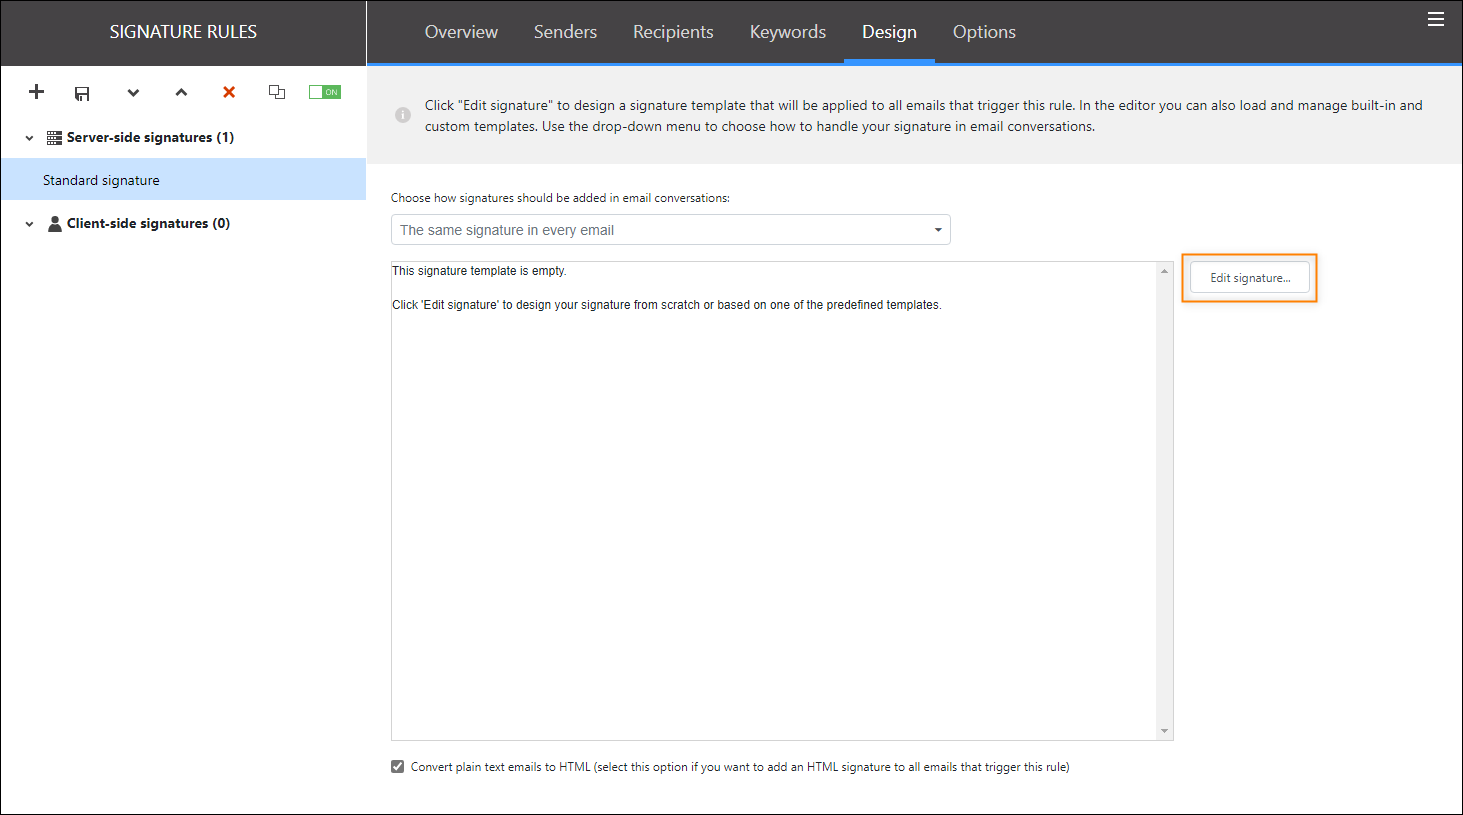This screenshot has width=1463, height=815.
Task: Go to the Overview section
Action: click(x=461, y=32)
